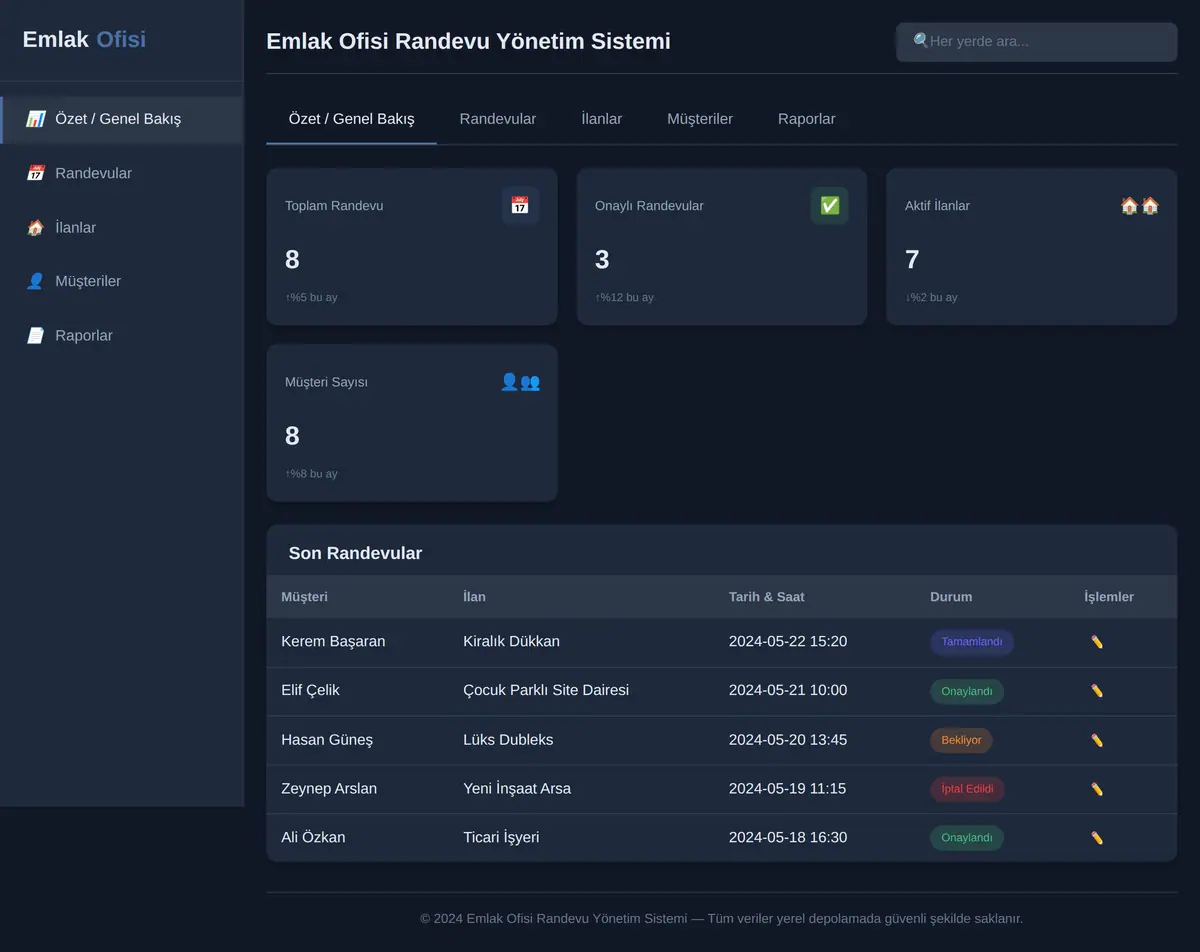This screenshot has width=1200, height=952.
Task: Click the magnifier icon in the search box
Action: point(921,41)
